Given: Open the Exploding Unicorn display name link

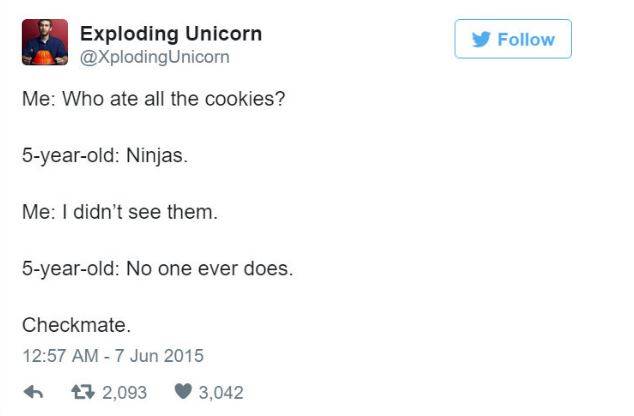Looking at the screenshot, I should click(171, 34).
